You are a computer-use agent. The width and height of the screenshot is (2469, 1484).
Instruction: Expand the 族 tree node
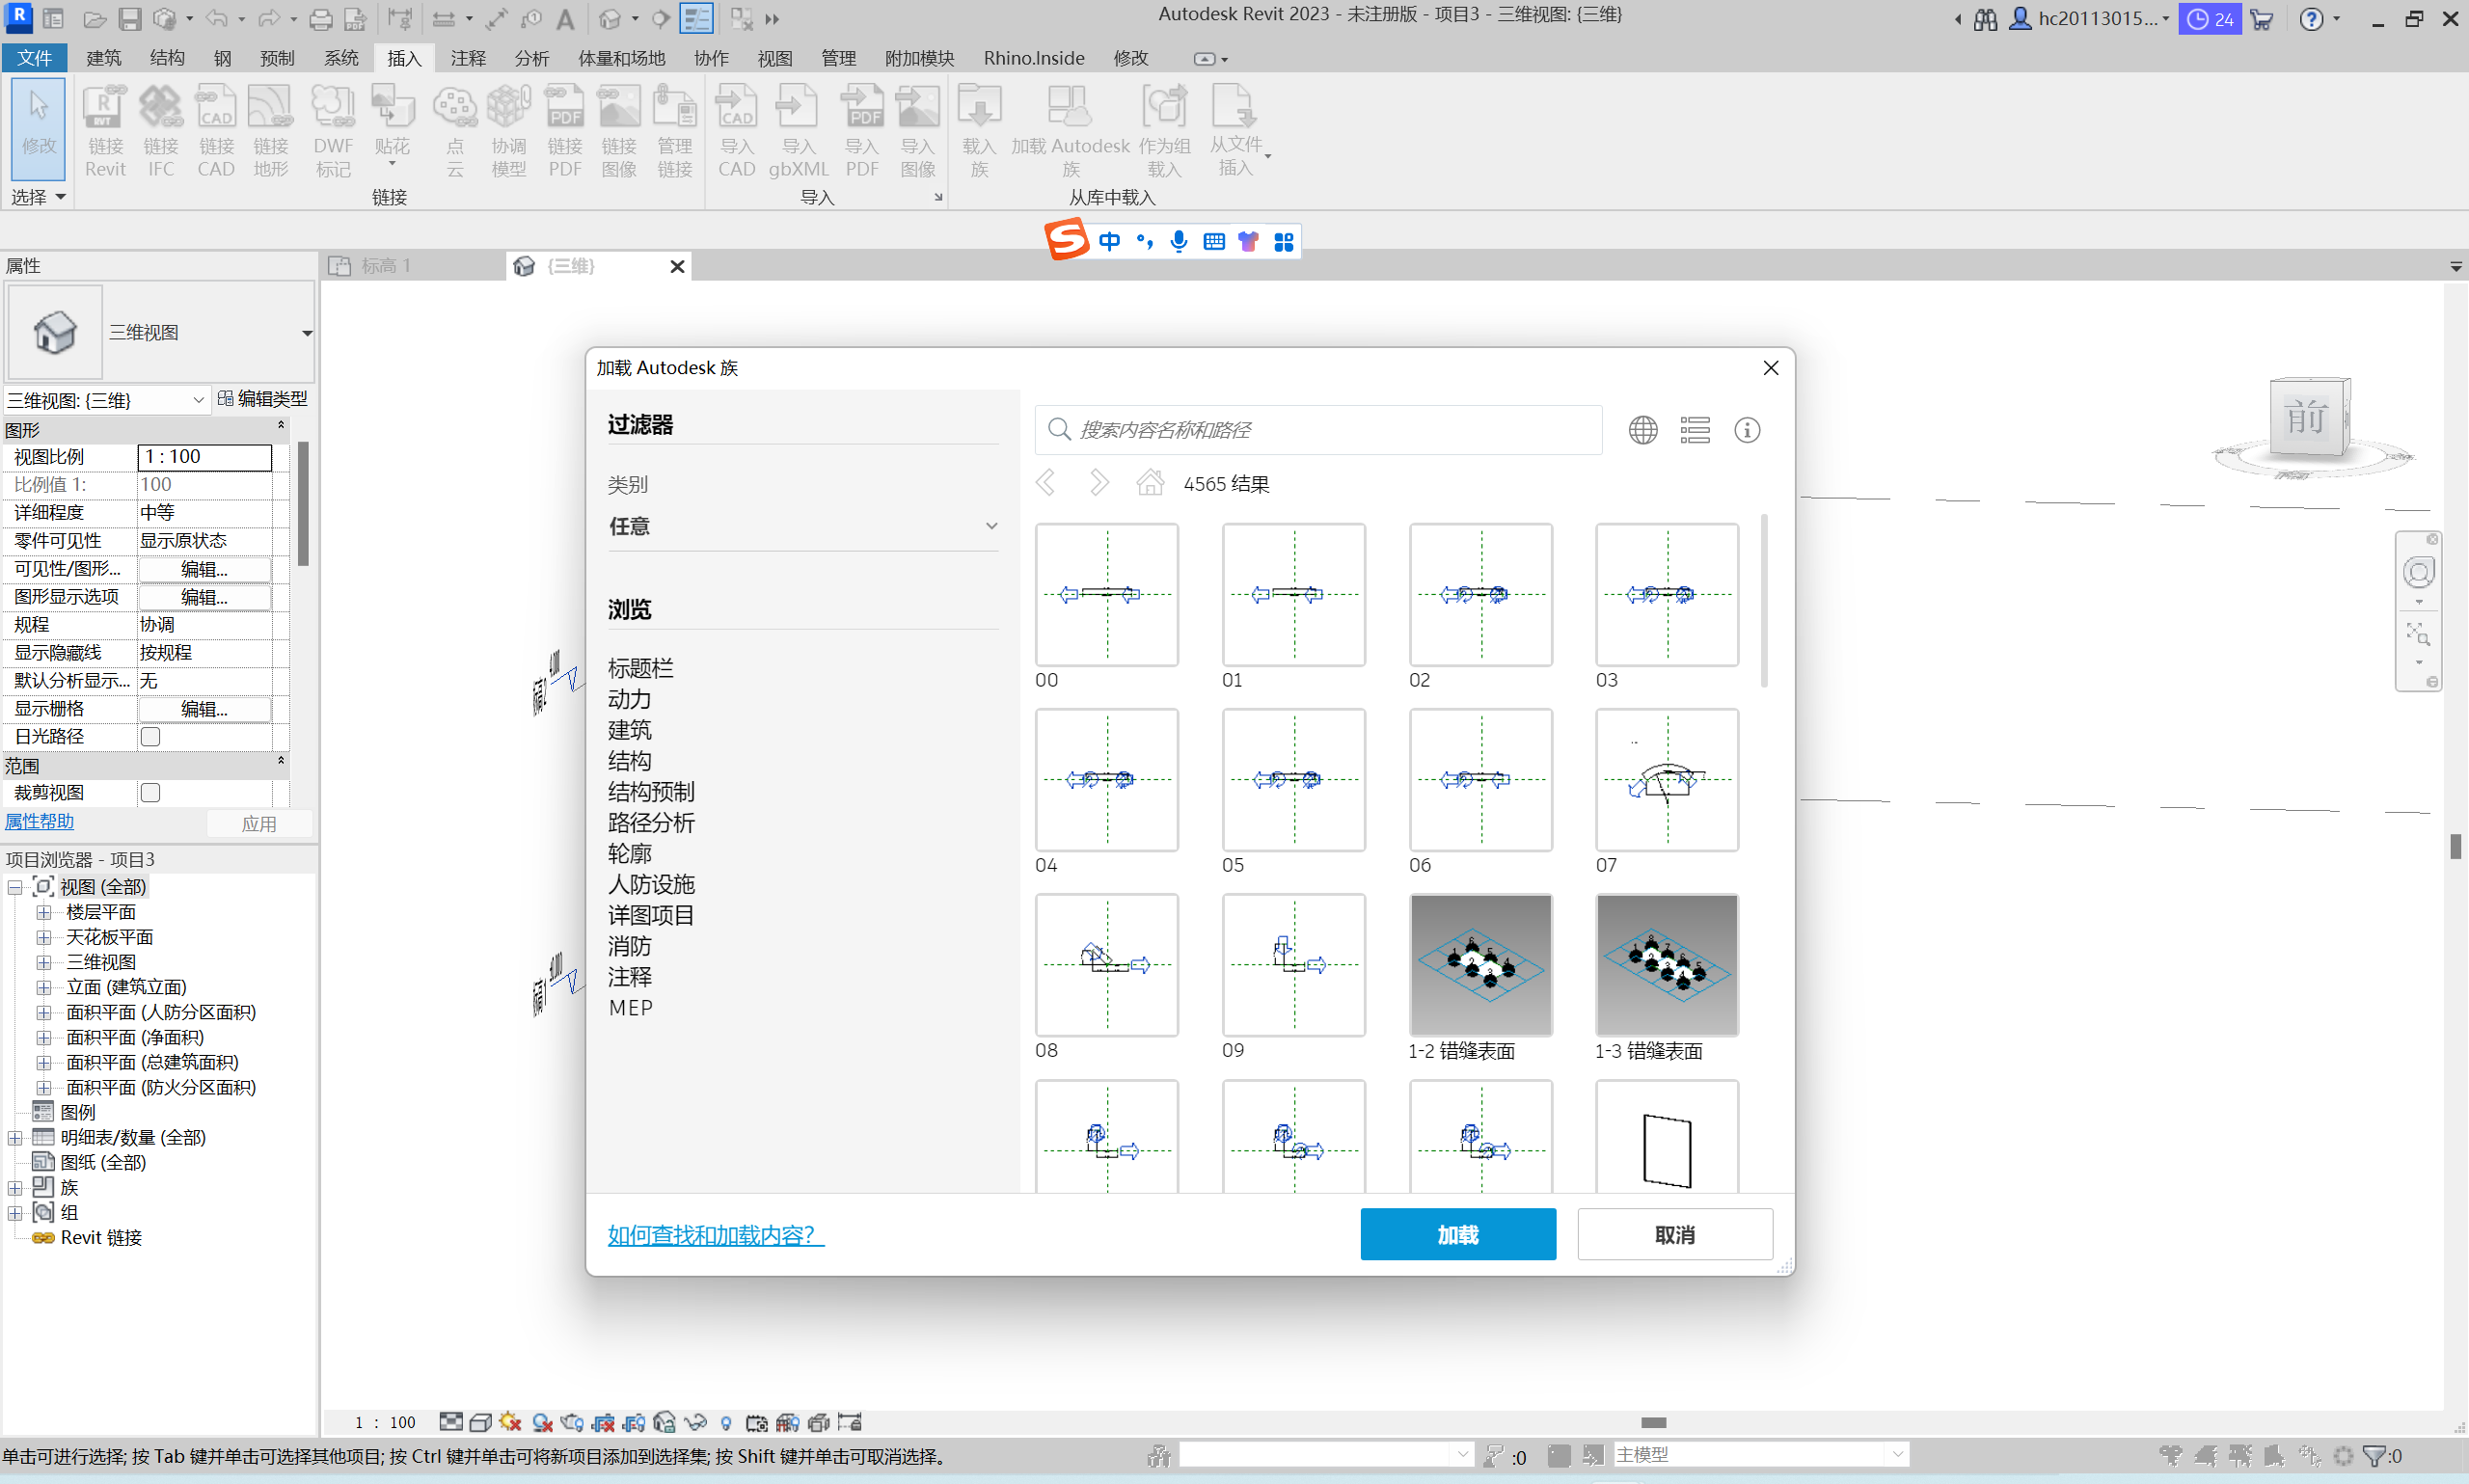[x=15, y=1187]
